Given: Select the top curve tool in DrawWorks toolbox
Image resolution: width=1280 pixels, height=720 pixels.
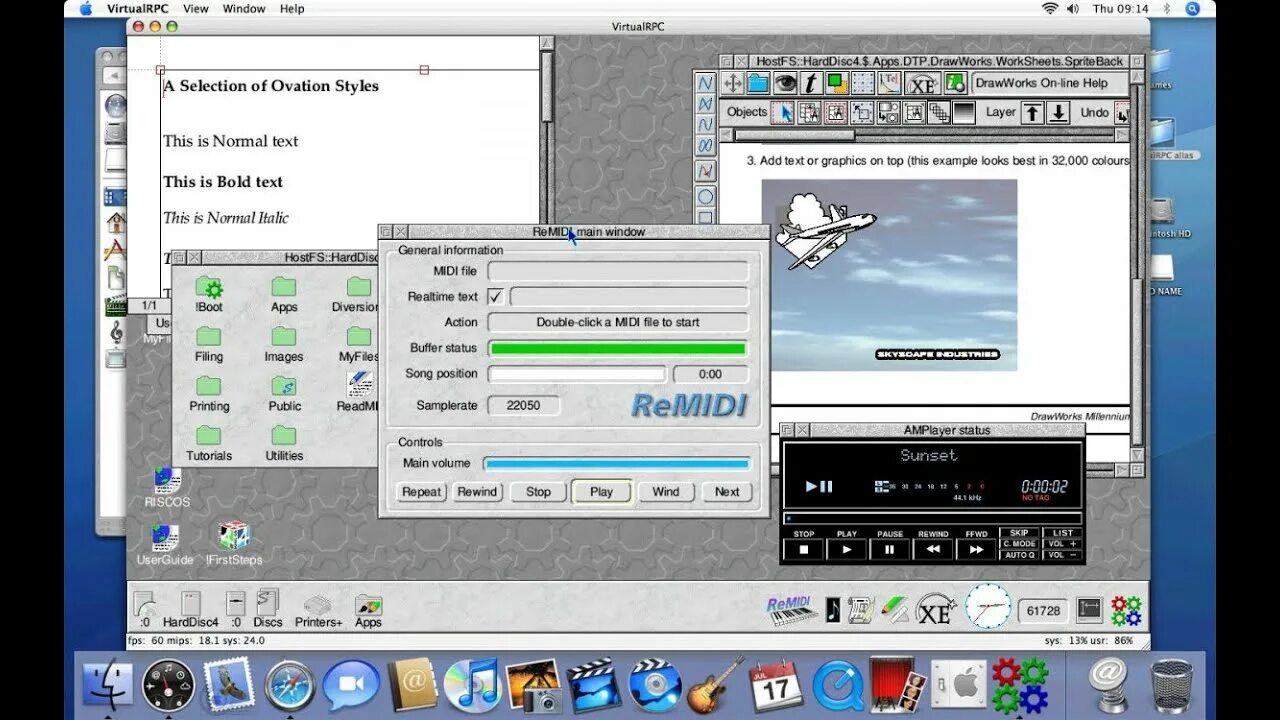Looking at the screenshot, I should click(706, 82).
